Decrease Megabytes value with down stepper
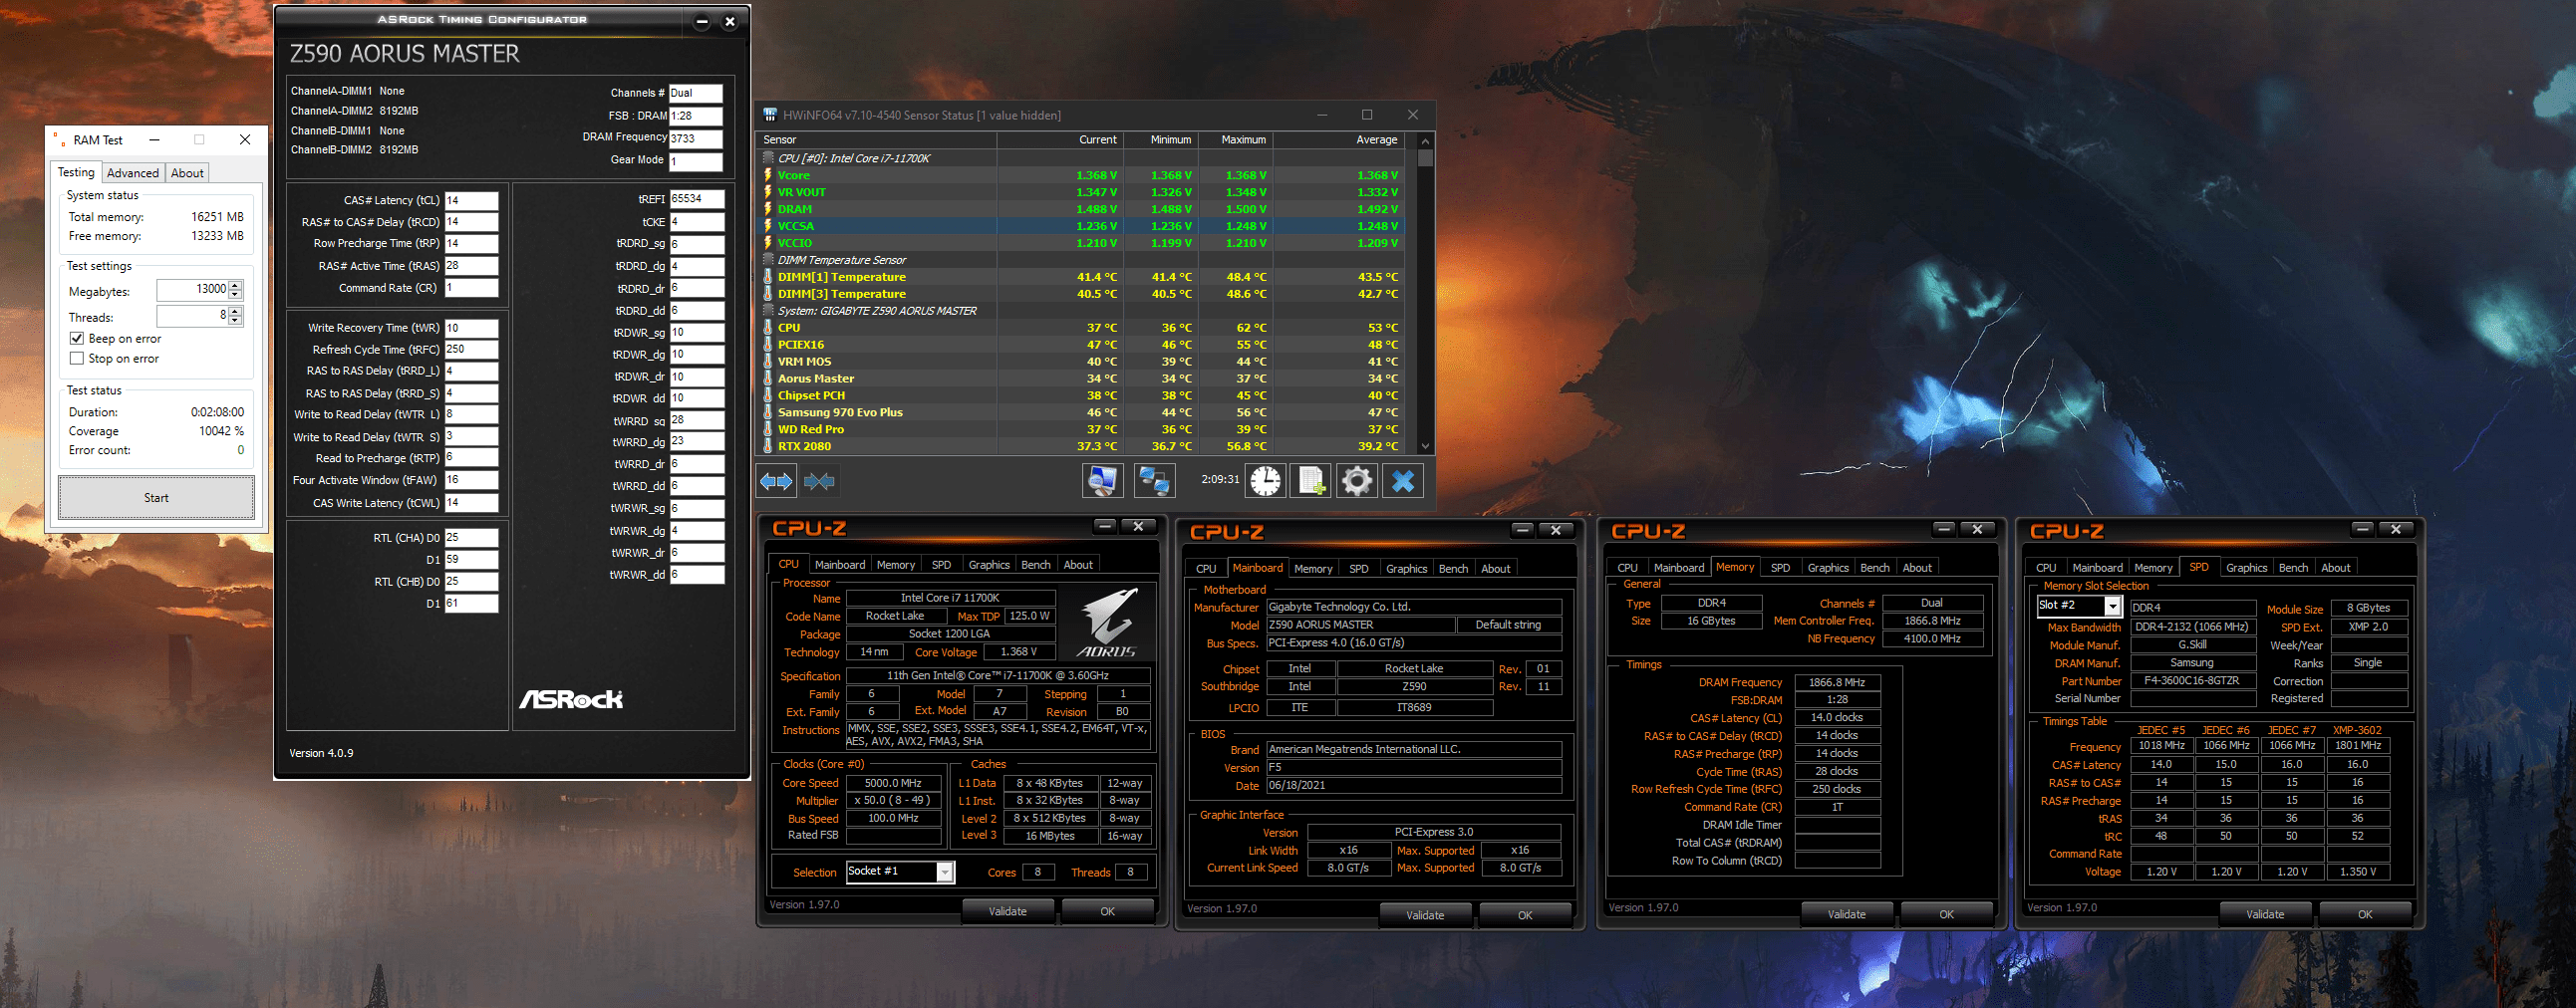This screenshot has height=1008, width=2576. pyautogui.click(x=235, y=294)
